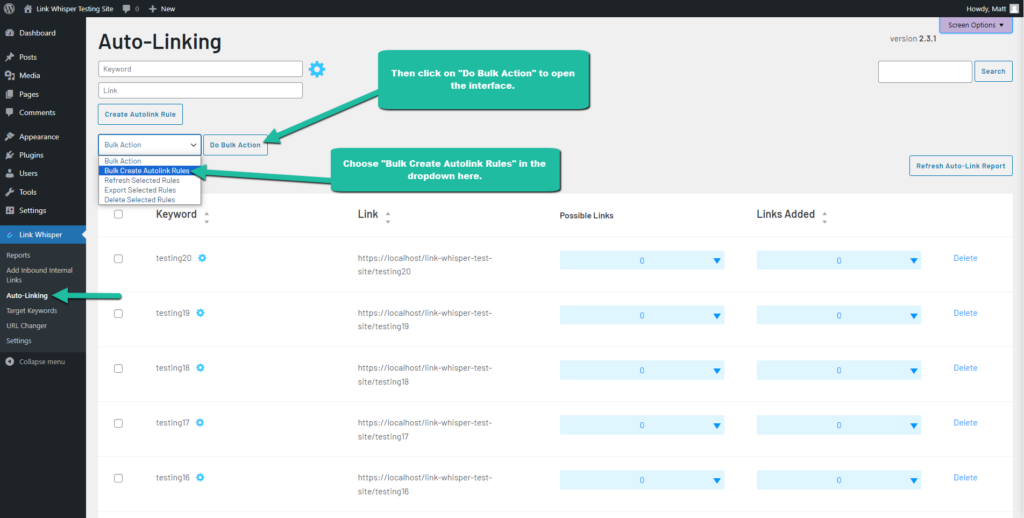Open the gear icon for testing16
The image size is (1024, 518).
200,478
